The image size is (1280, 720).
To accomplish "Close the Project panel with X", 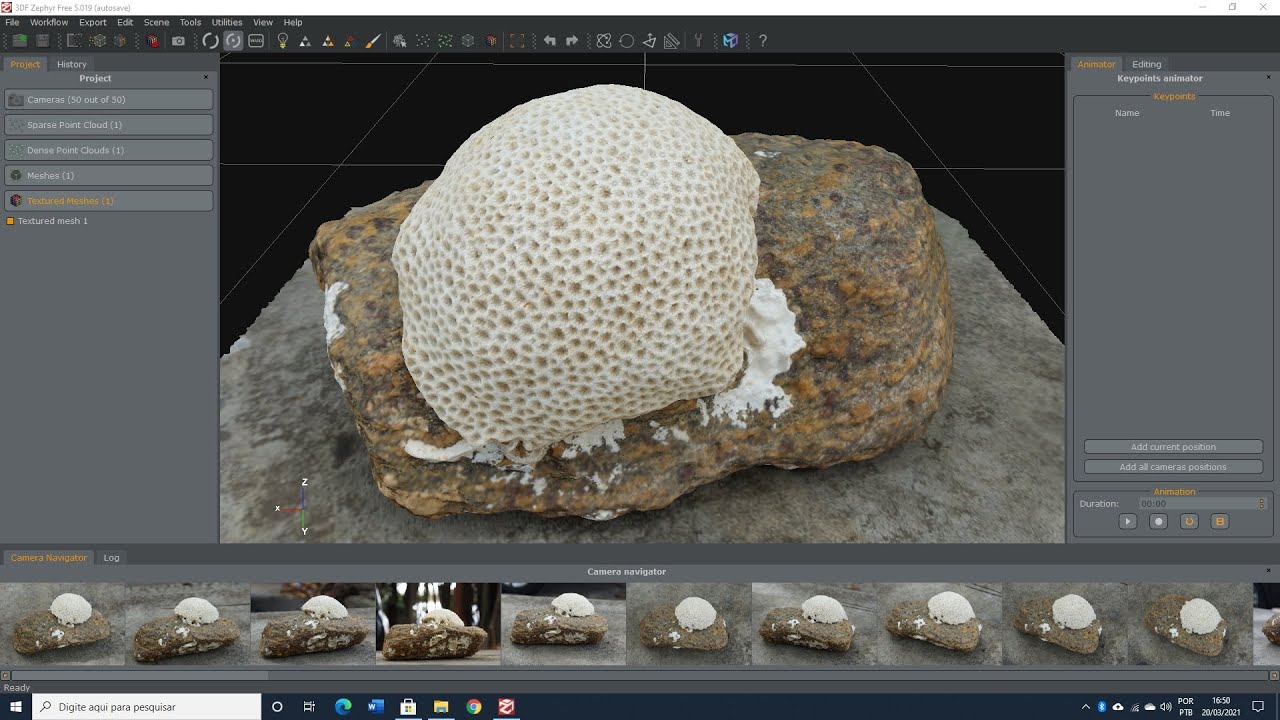I will click(206, 77).
